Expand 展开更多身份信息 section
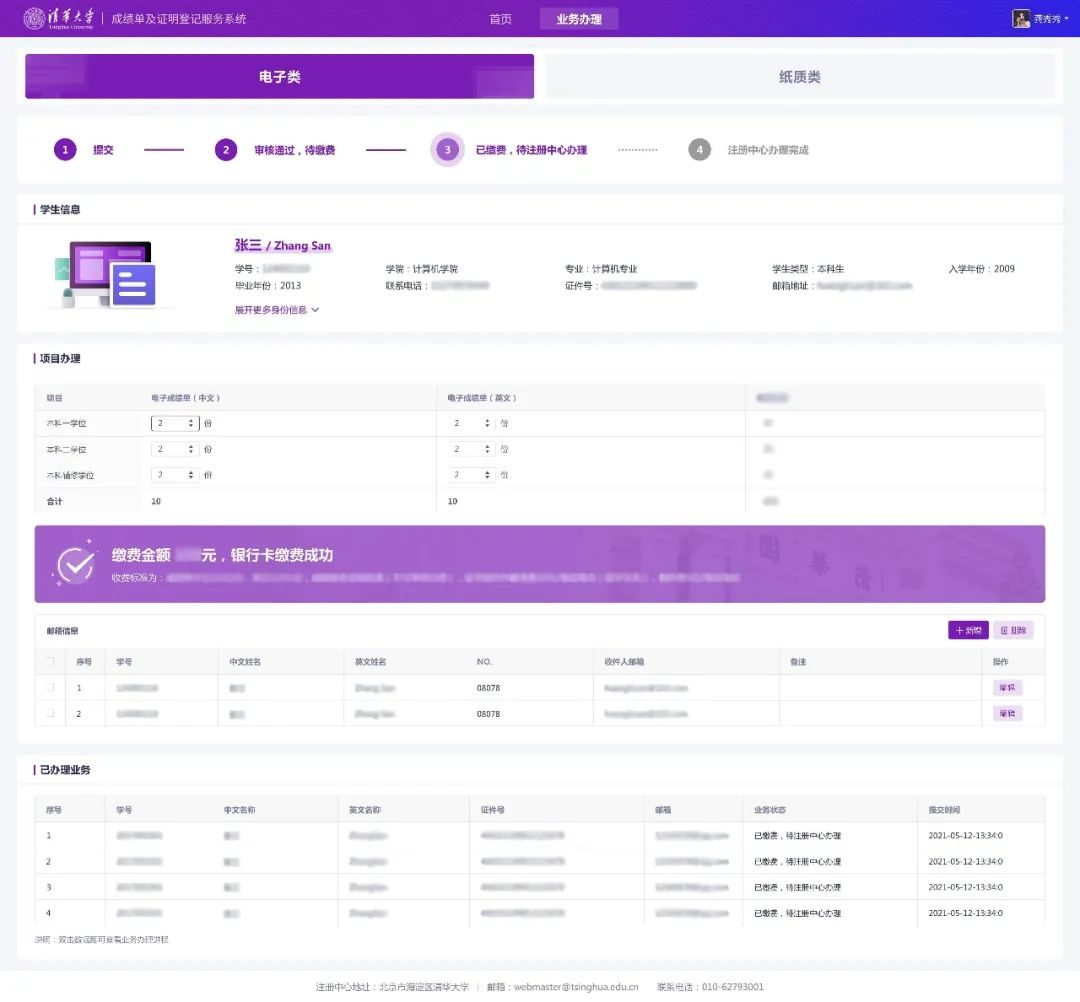The height and width of the screenshot is (1002, 1080). coord(277,310)
